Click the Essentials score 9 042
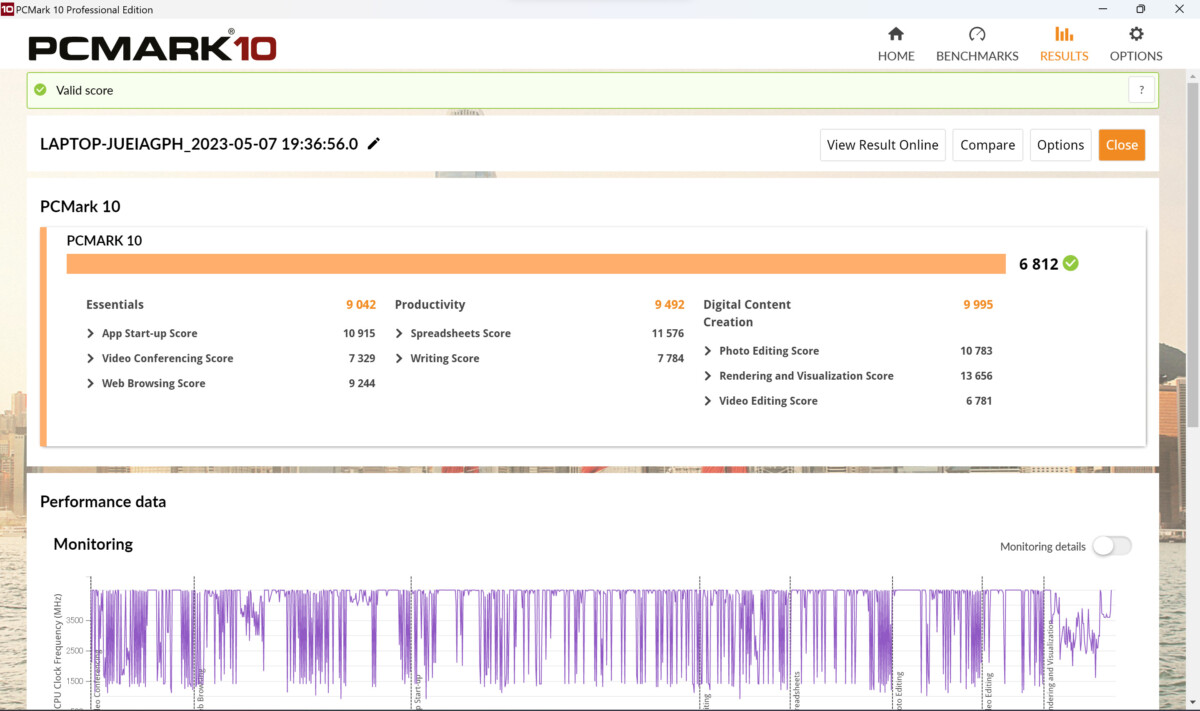 point(361,305)
